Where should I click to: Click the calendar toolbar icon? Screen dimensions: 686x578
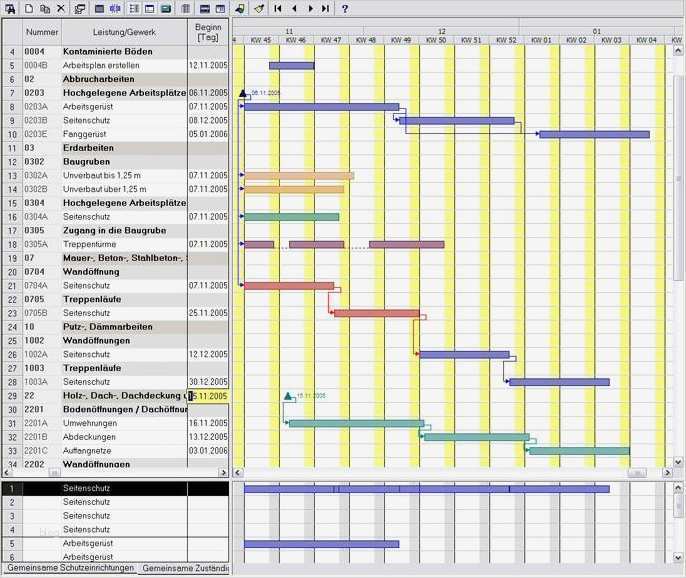pyautogui.click(x=220, y=8)
